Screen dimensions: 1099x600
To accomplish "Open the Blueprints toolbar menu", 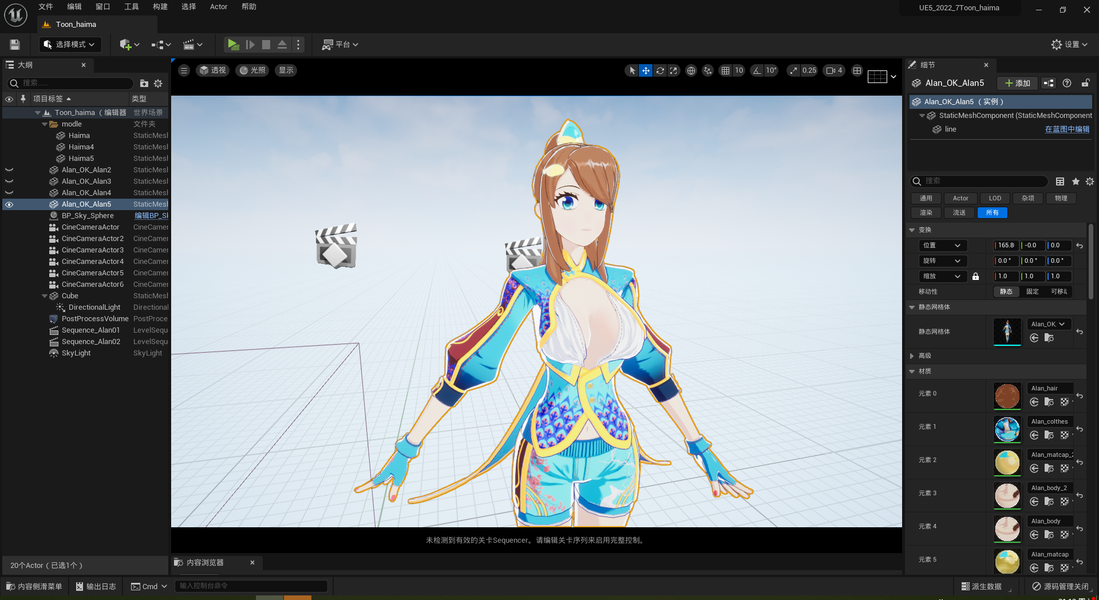I will (x=161, y=44).
